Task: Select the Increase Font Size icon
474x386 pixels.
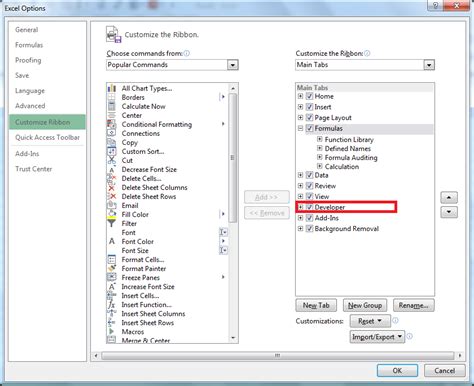Action: point(112,286)
